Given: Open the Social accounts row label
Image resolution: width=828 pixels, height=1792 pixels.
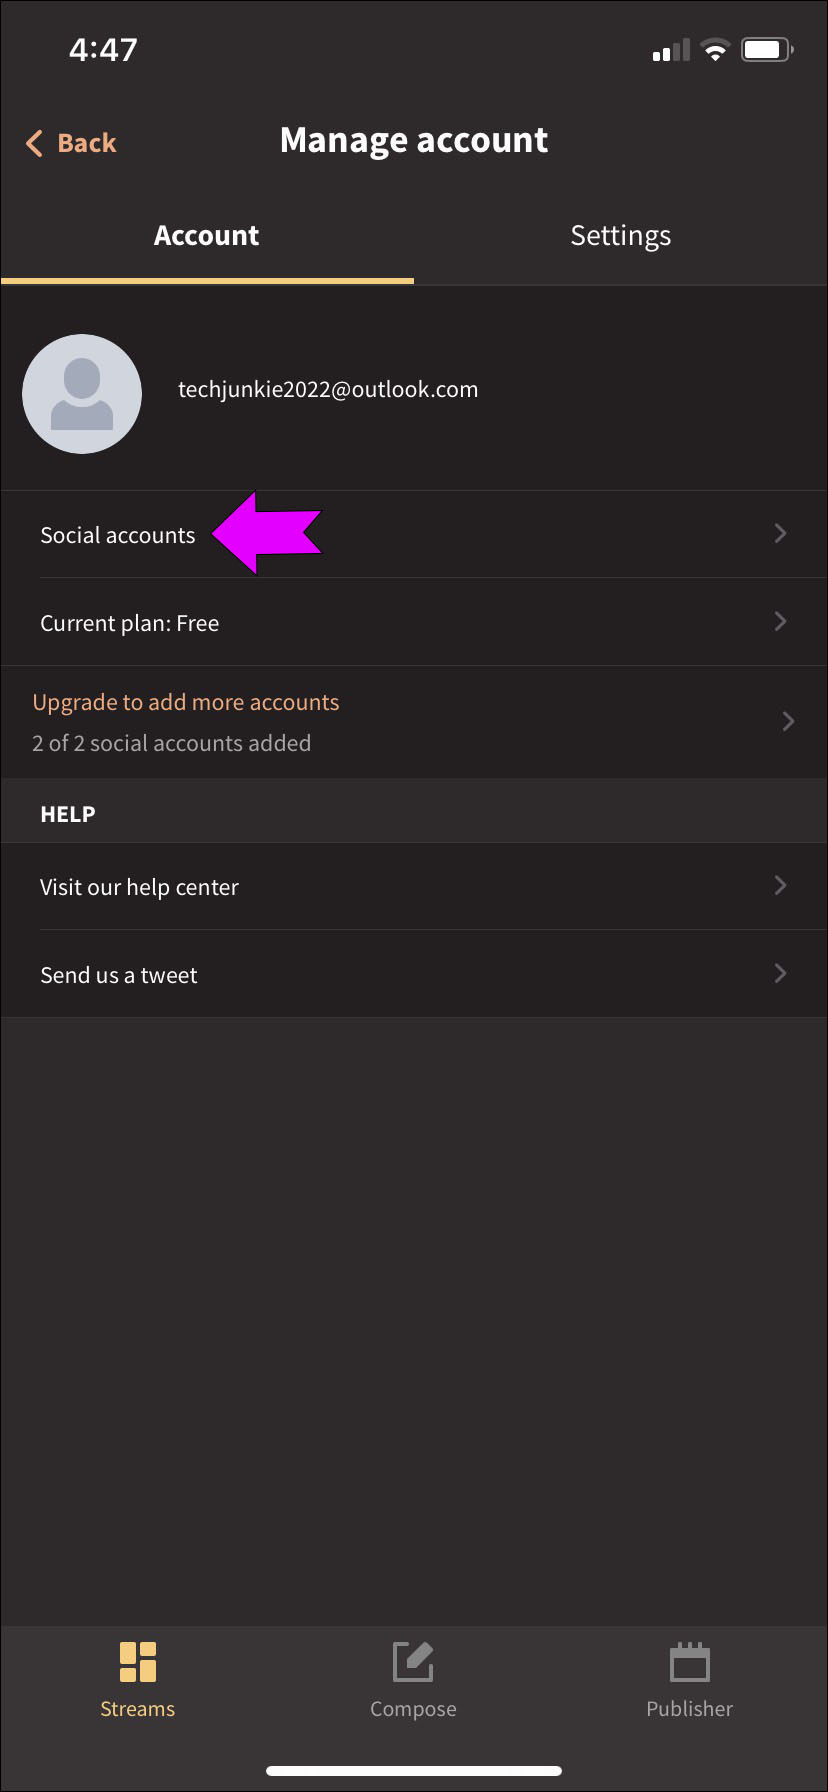Looking at the screenshot, I should click(118, 536).
